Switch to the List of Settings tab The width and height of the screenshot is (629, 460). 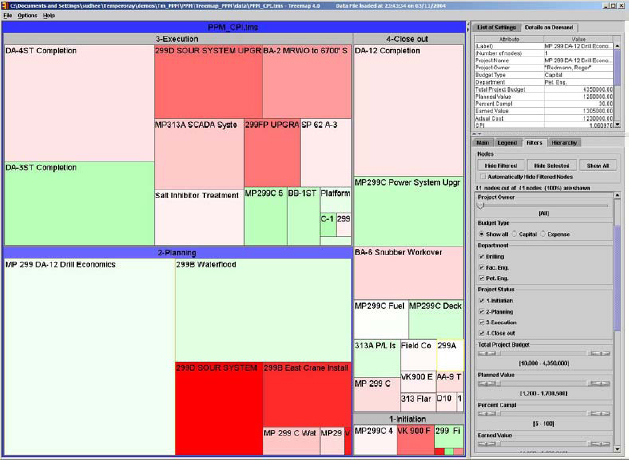click(x=497, y=27)
